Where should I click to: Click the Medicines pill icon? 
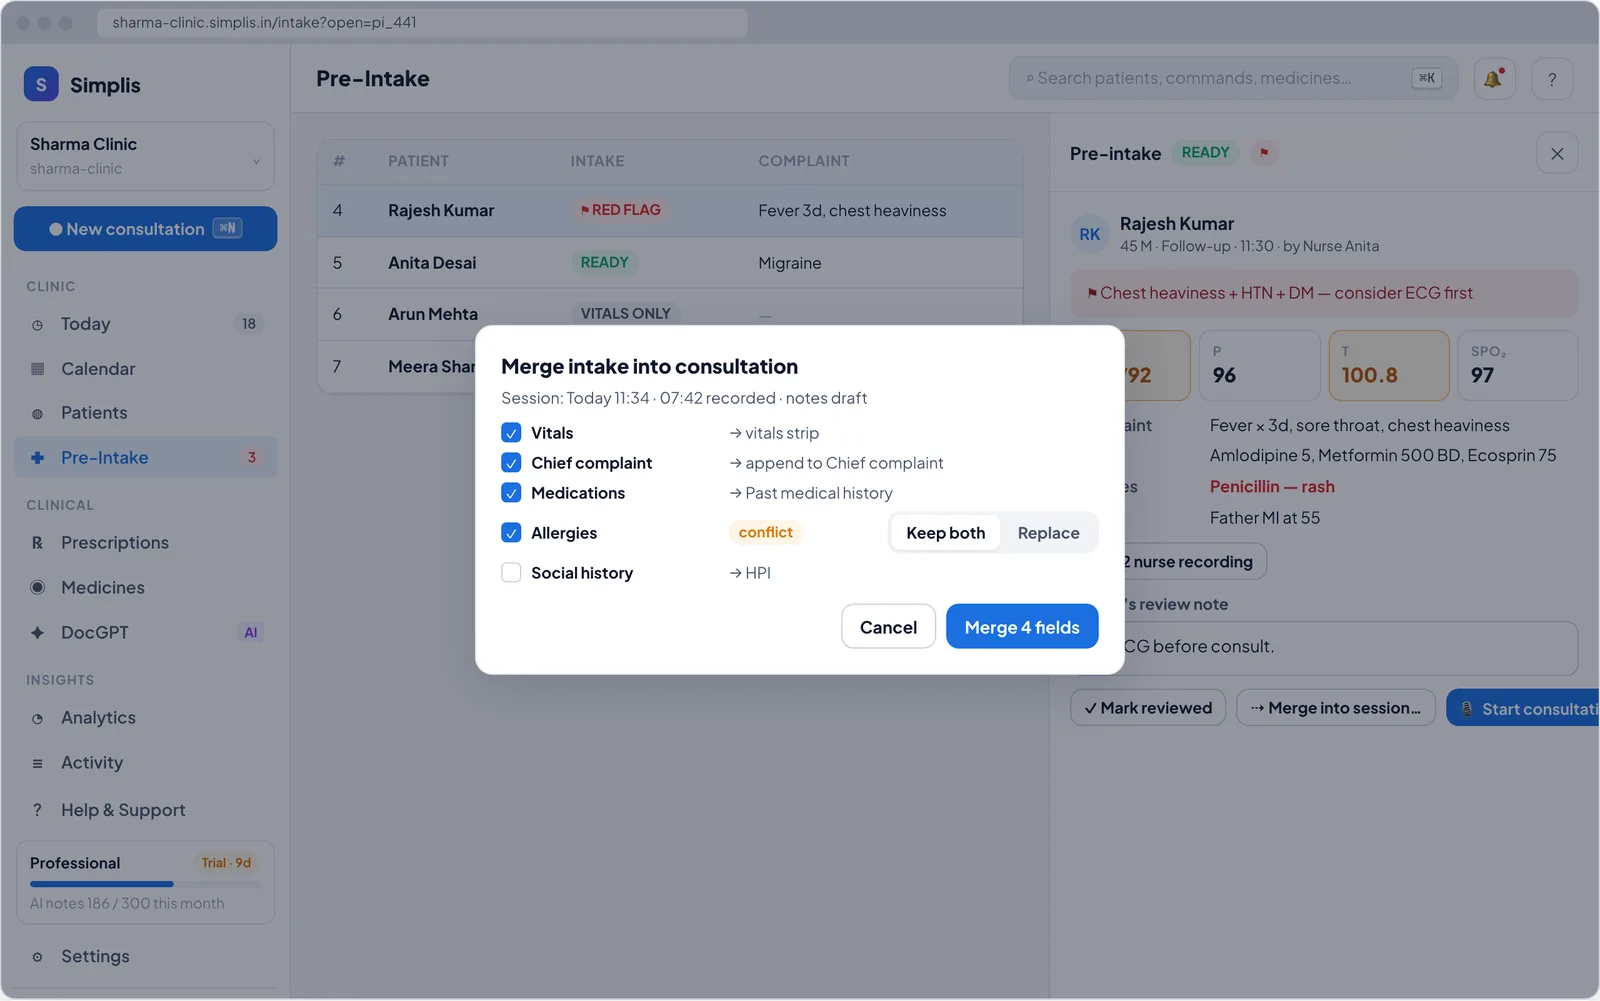(x=38, y=588)
